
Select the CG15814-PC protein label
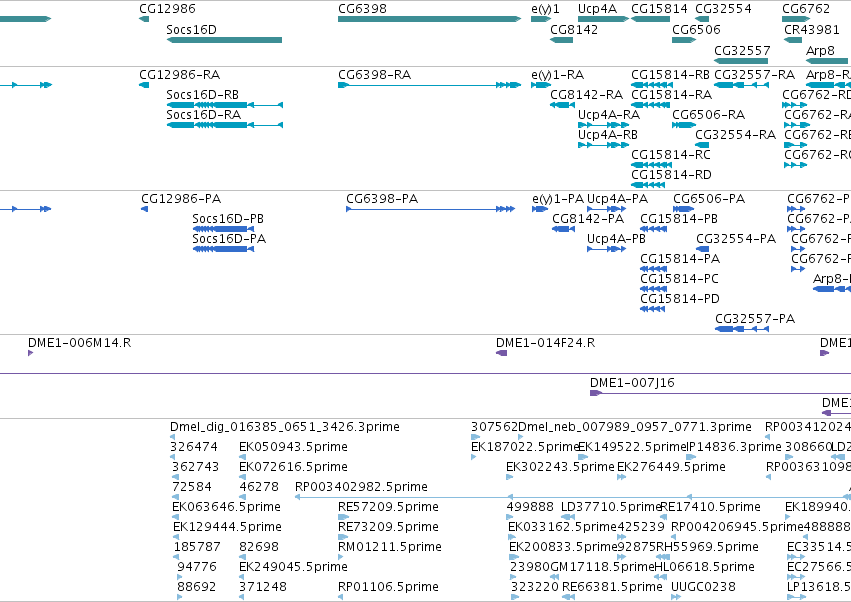pyautogui.click(x=679, y=279)
